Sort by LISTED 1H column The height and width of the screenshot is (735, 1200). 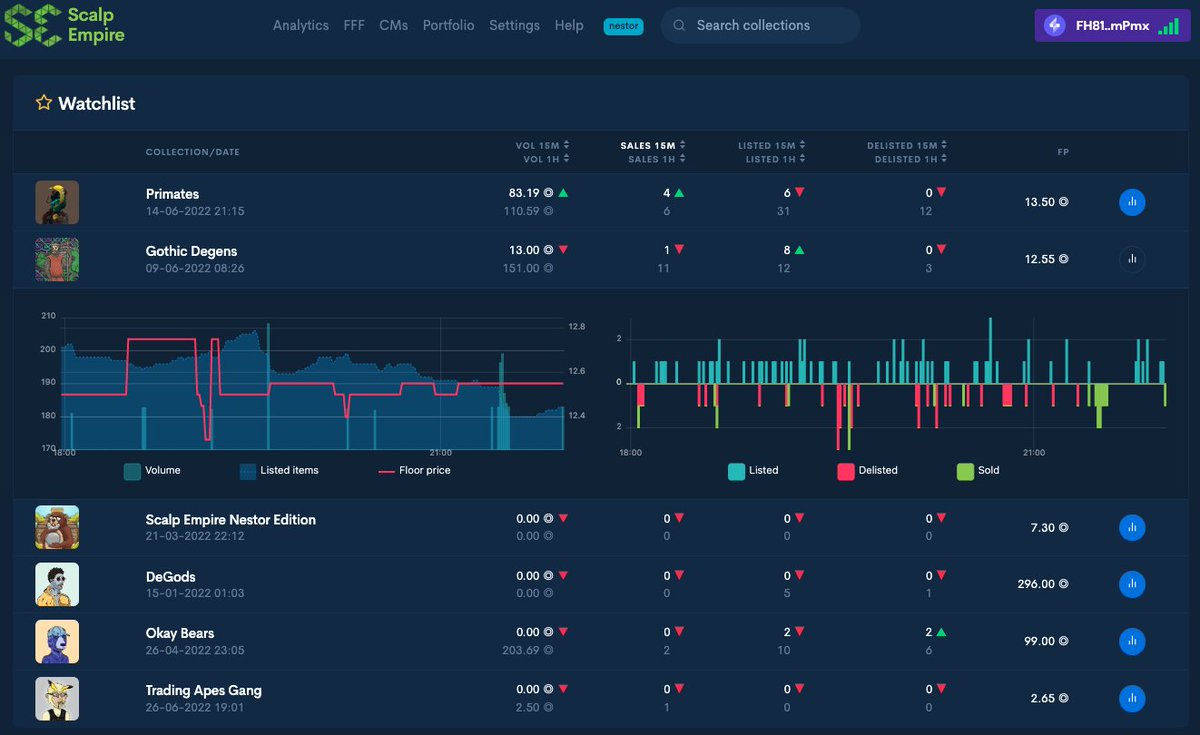[775, 159]
